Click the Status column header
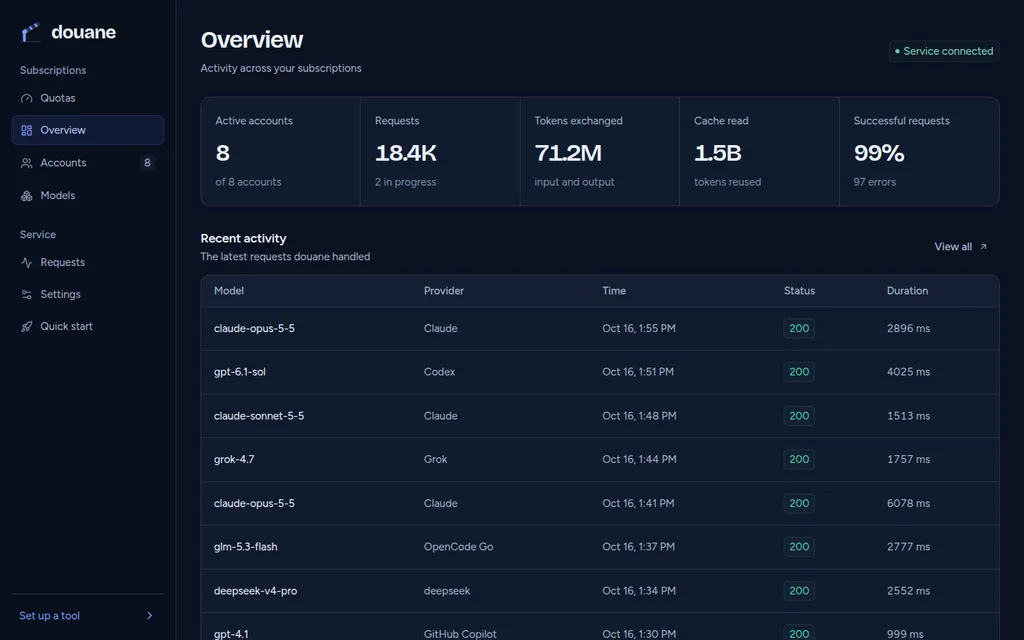1024x640 pixels. tap(799, 291)
